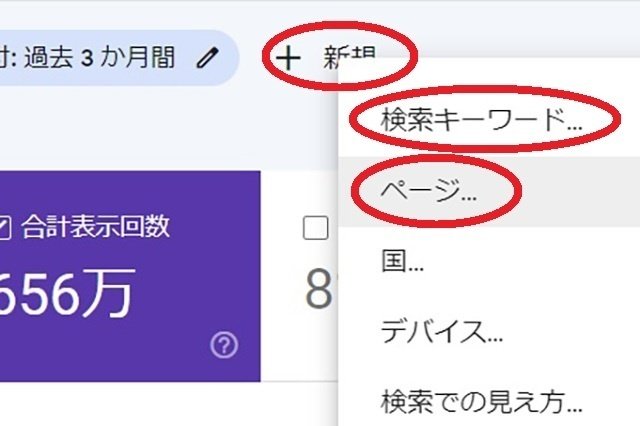The image size is (640, 426).
Task: Click the 656万 impressions value
Action: [67, 294]
